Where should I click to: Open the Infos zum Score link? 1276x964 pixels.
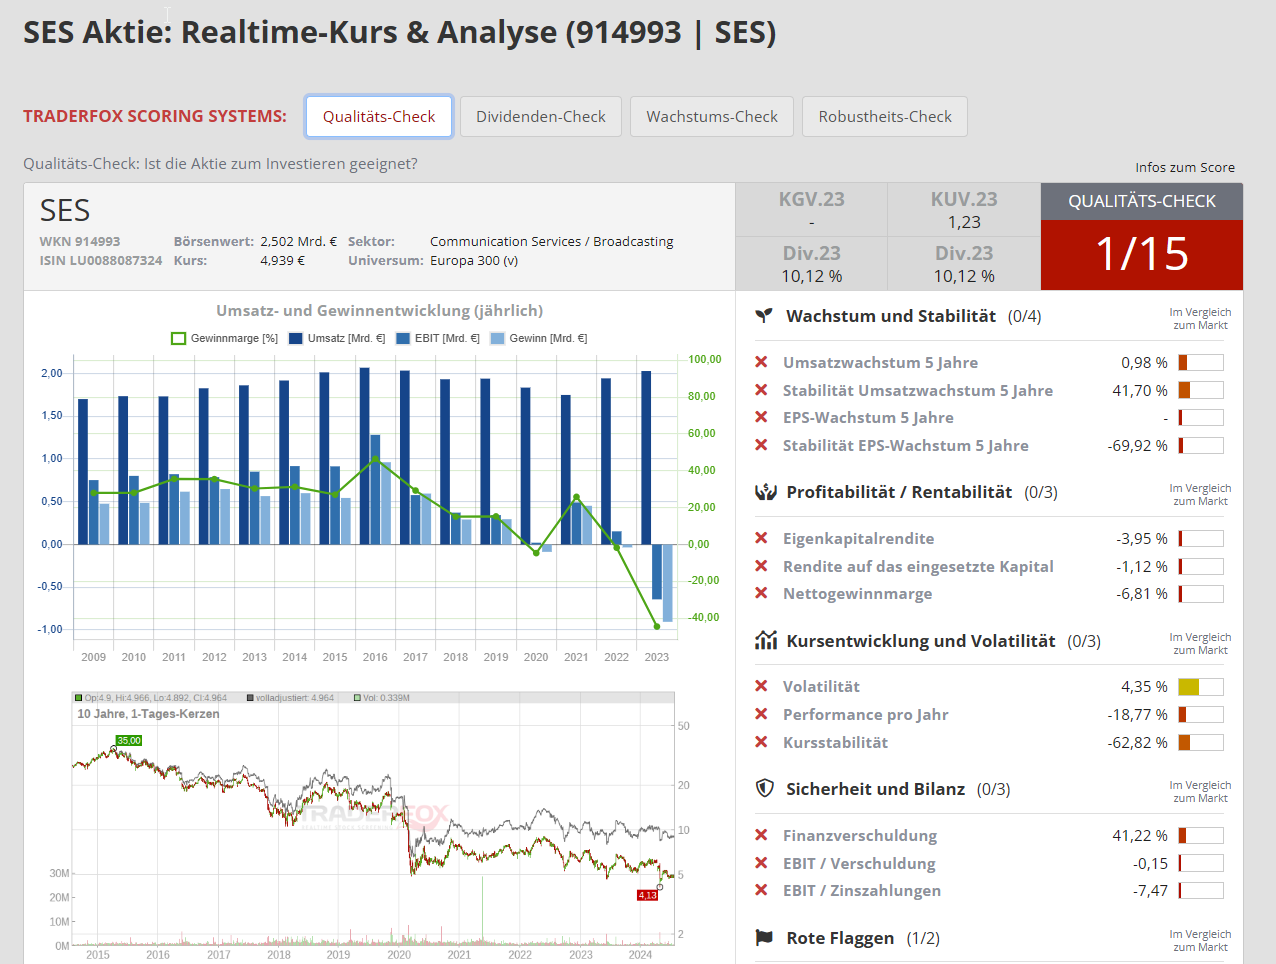coord(1184,167)
